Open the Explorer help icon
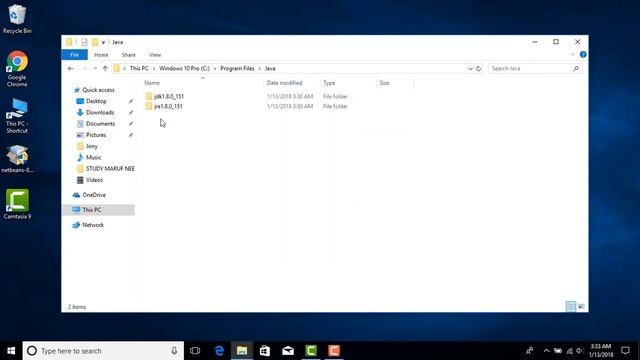This screenshot has width=640, height=360. [x=583, y=55]
